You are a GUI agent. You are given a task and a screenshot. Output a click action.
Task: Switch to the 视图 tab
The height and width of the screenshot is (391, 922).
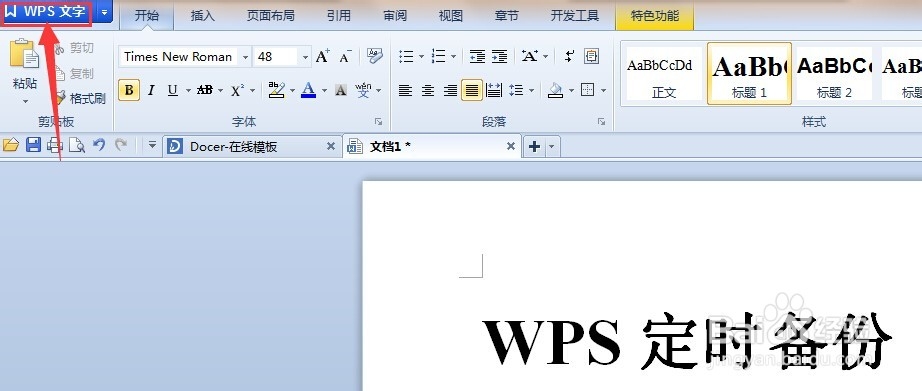click(x=451, y=16)
